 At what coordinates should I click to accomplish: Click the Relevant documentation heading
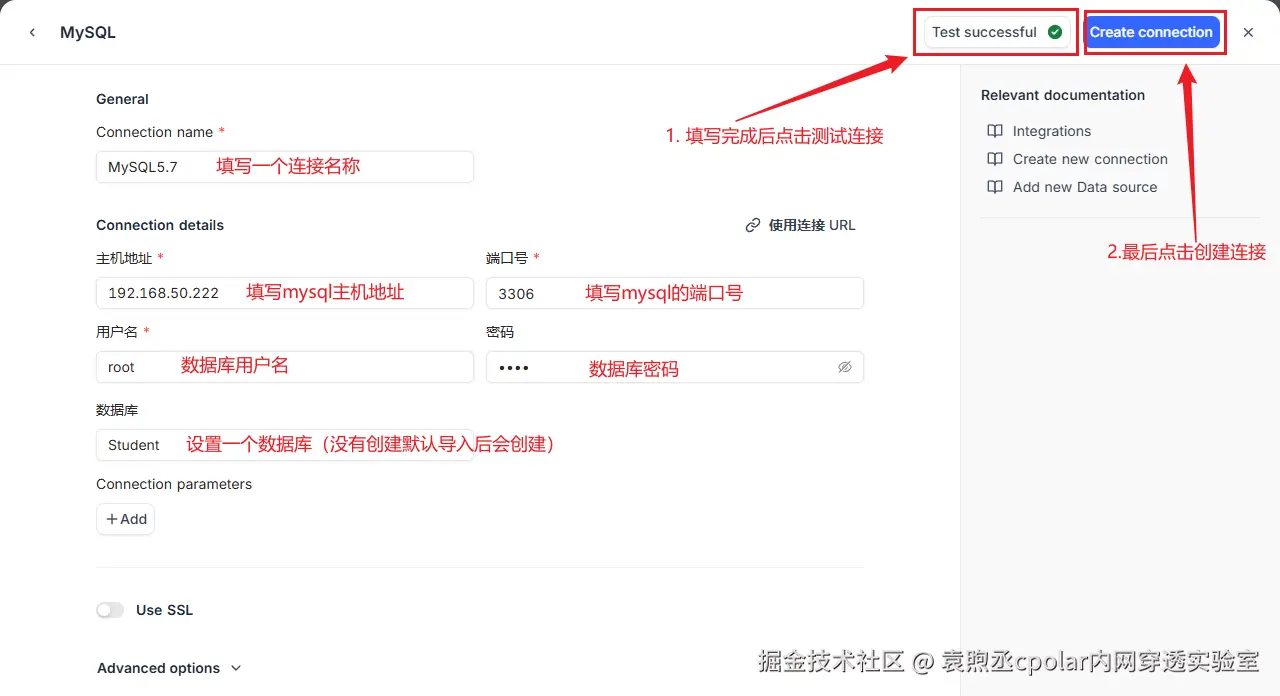tap(1063, 95)
